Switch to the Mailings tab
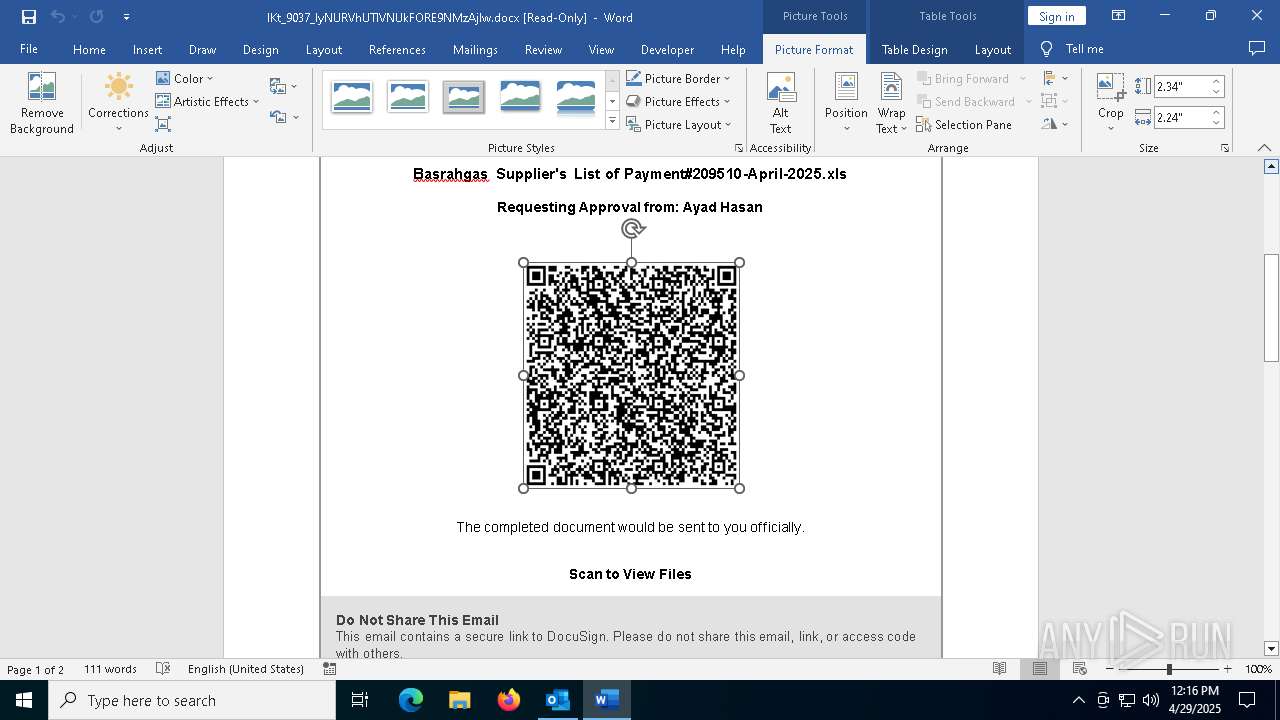The image size is (1280, 720). [x=475, y=49]
